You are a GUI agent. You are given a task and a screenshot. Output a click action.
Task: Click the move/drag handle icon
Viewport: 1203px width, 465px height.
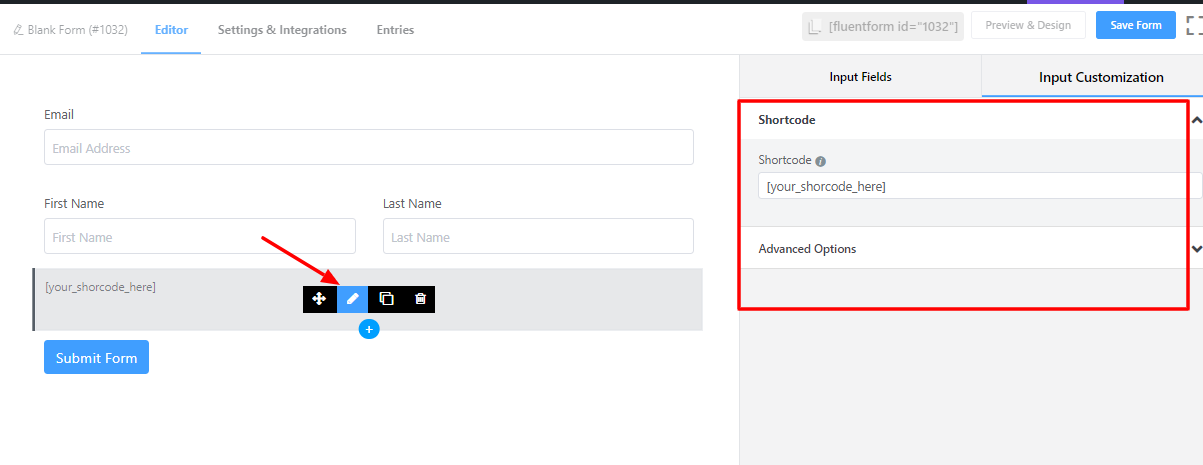[319, 299]
